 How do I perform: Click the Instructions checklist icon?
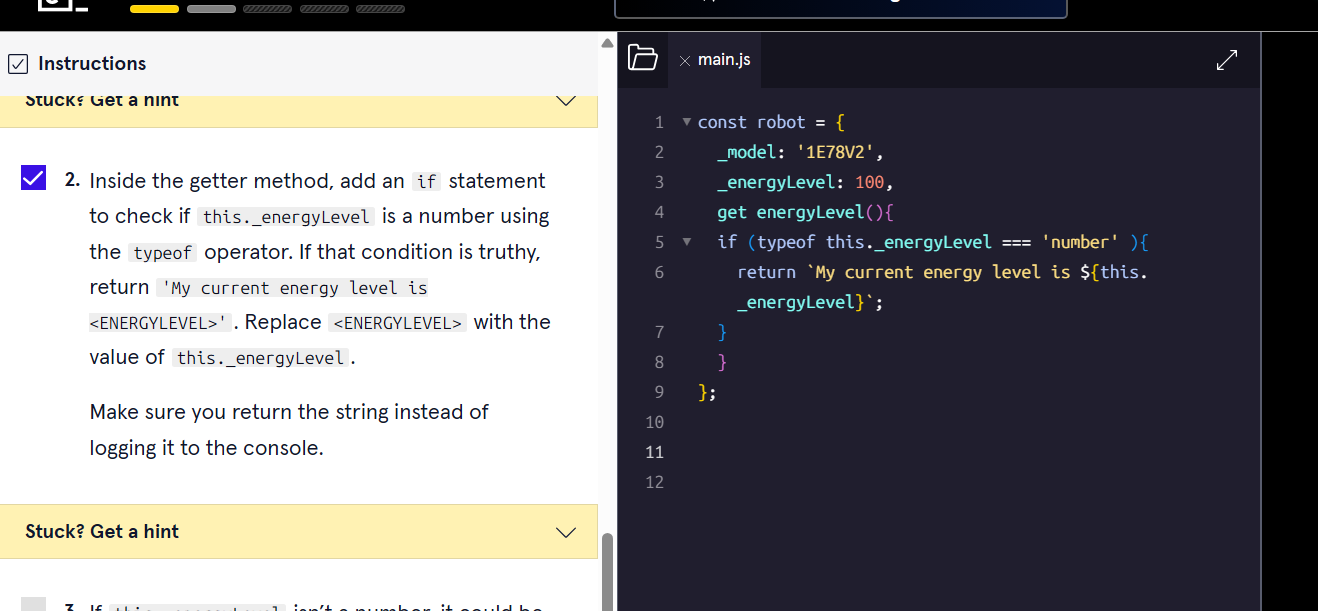click(x=18, y=64)
